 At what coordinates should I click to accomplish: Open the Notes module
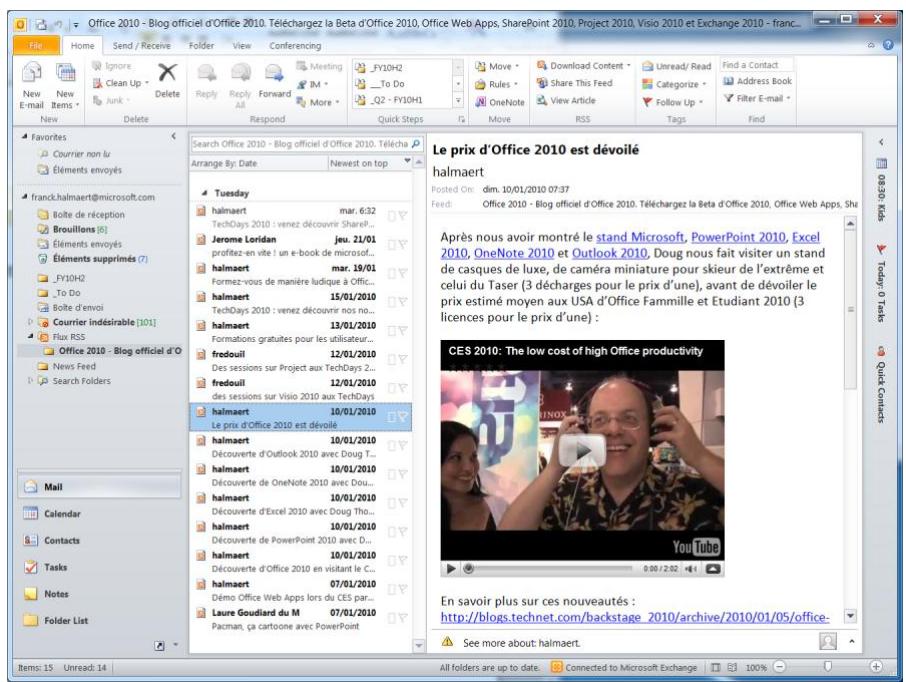point(99,594)
